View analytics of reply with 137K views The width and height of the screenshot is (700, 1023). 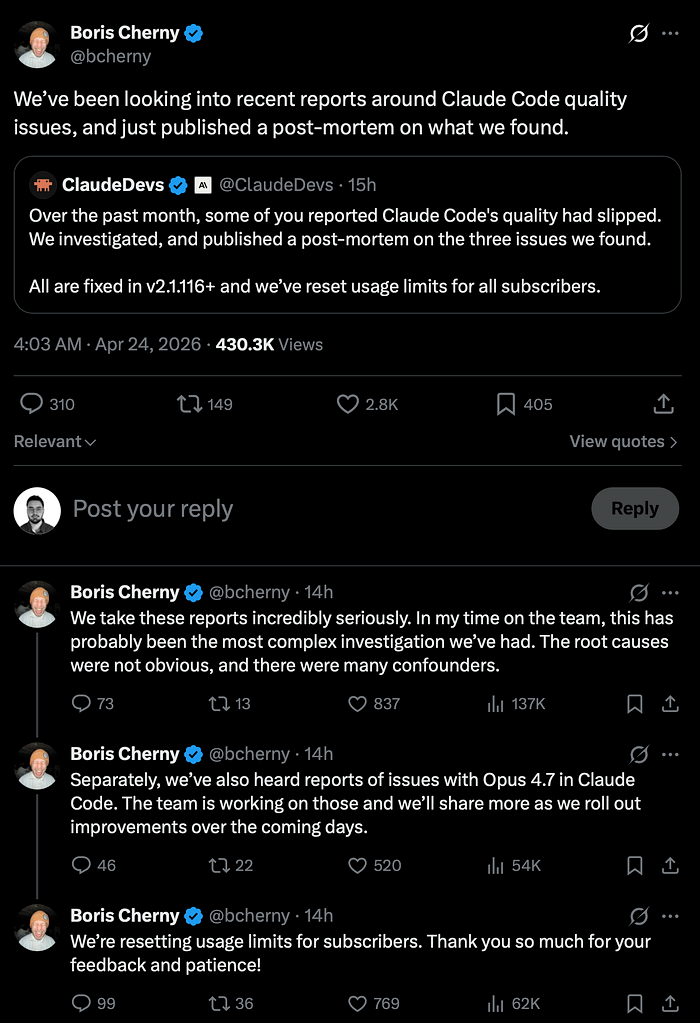click(516, 703)
